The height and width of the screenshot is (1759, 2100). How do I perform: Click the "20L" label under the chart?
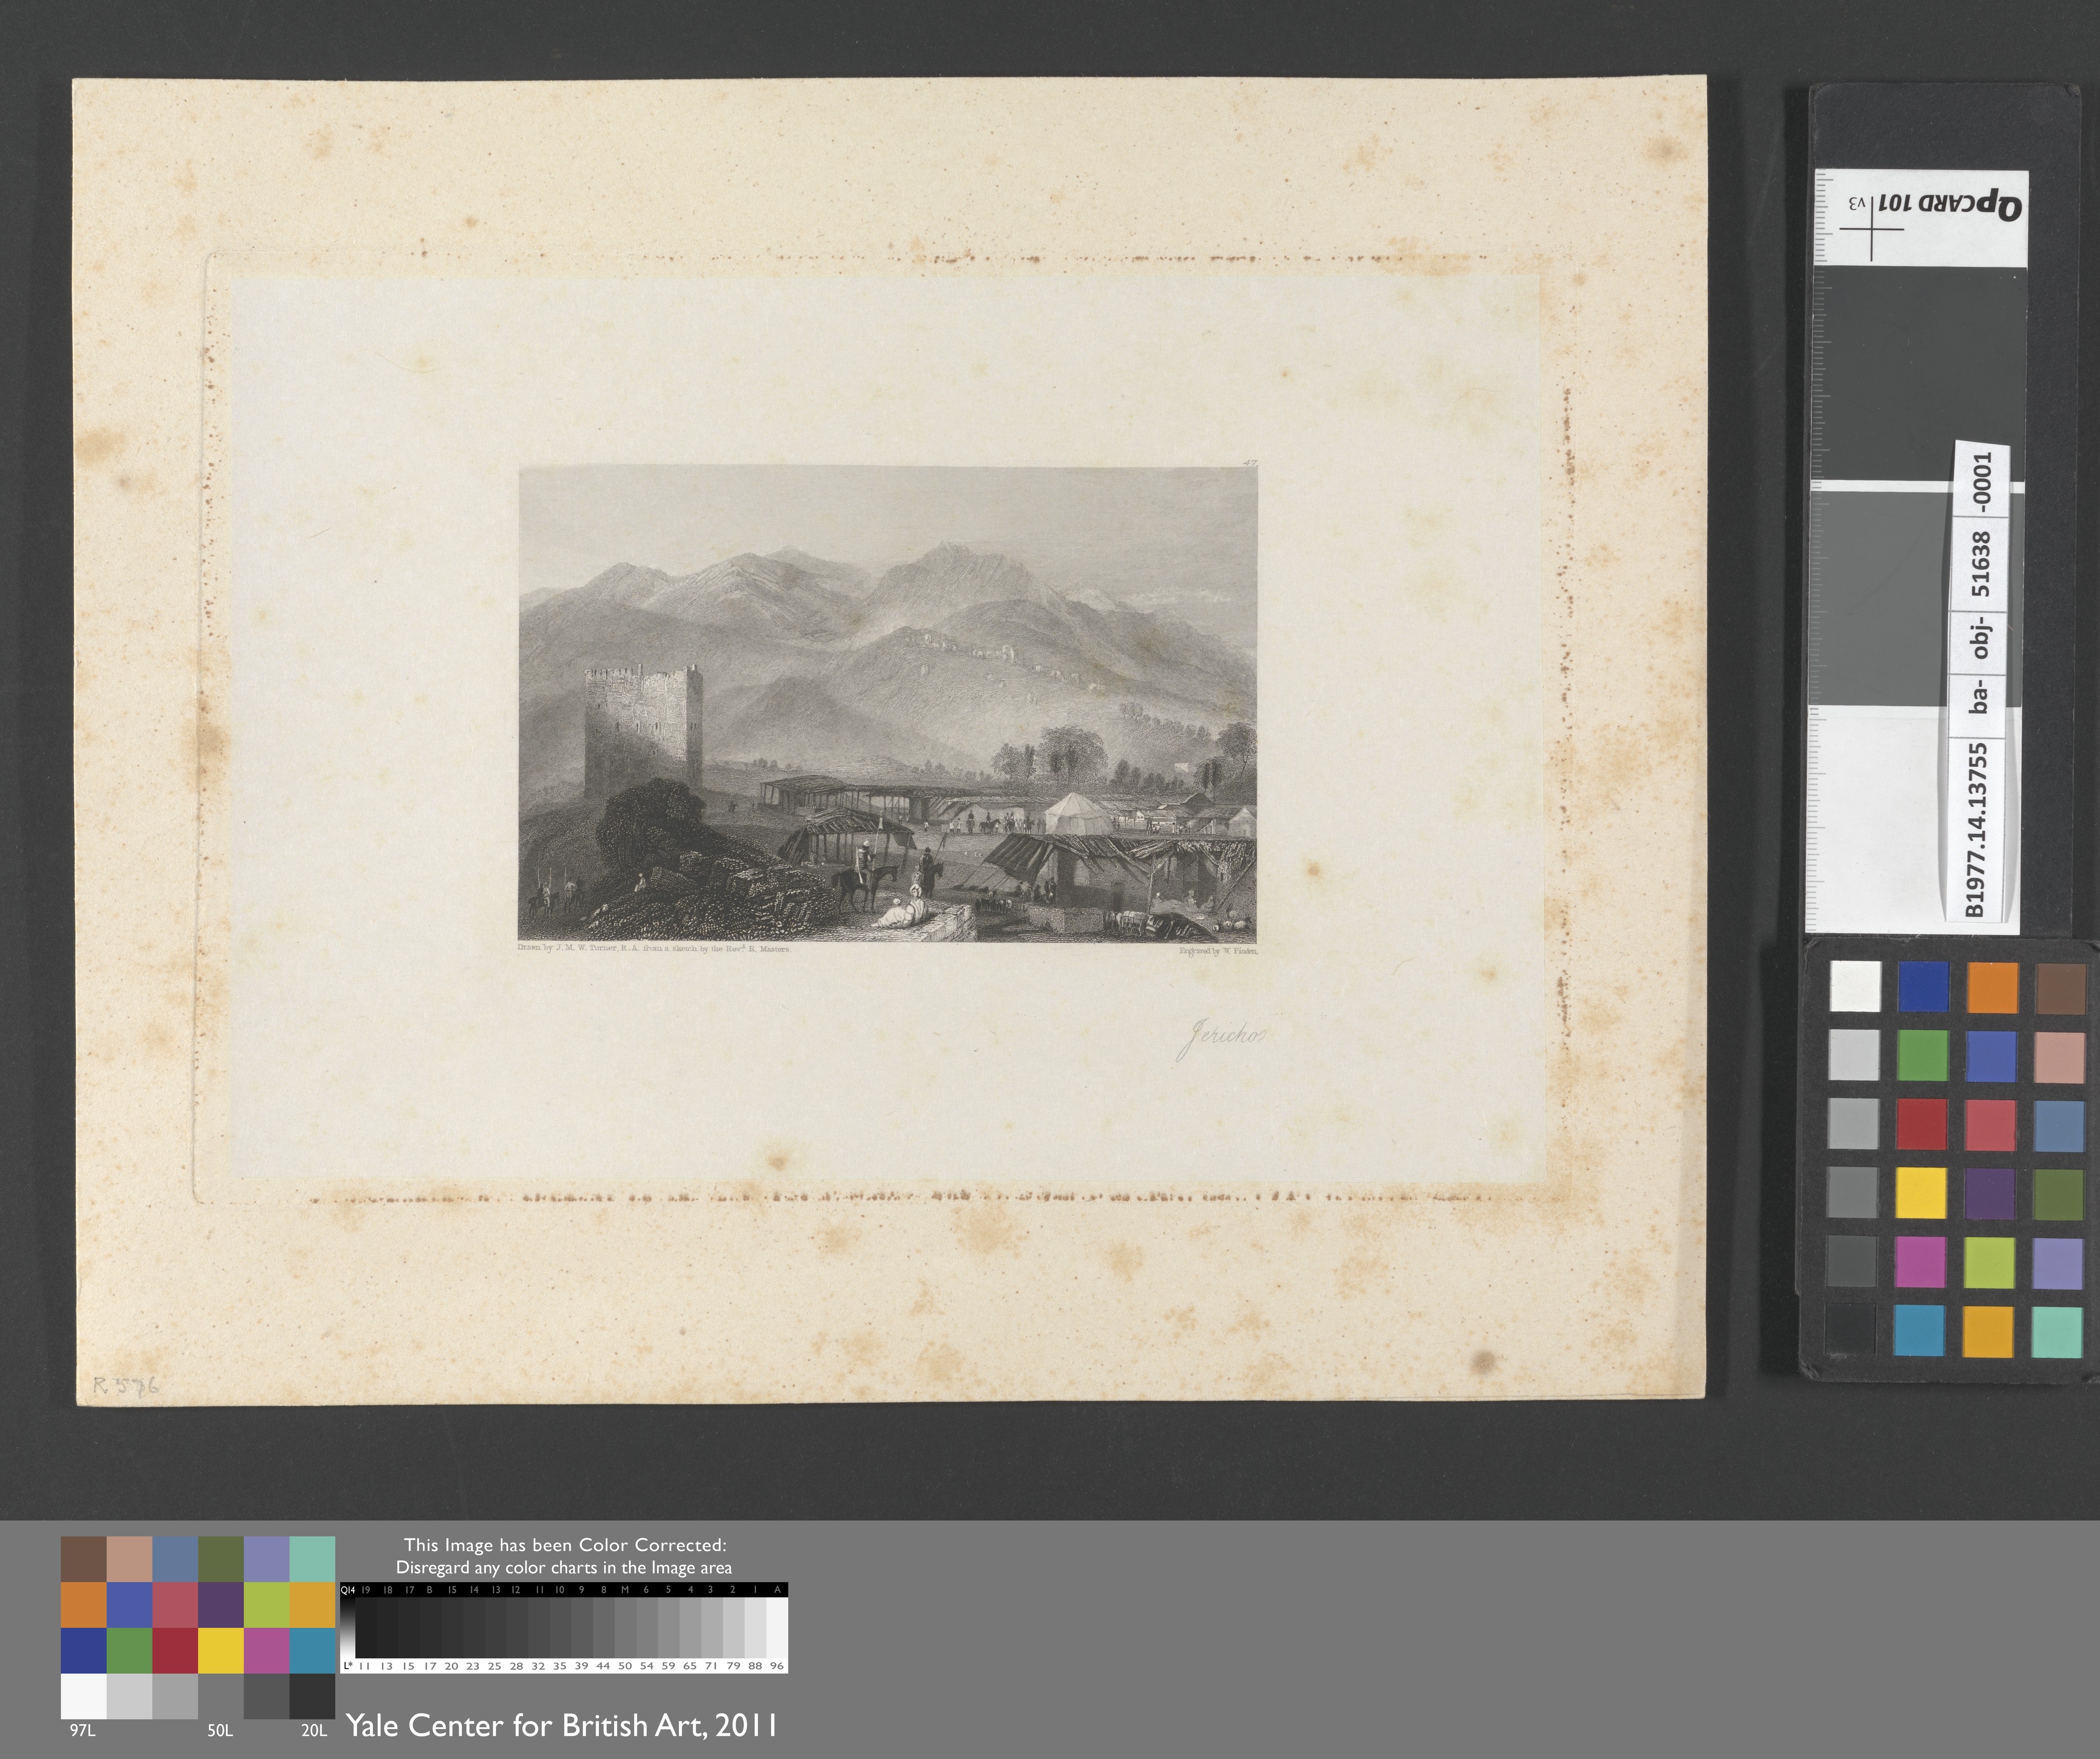coord(314,1730)
